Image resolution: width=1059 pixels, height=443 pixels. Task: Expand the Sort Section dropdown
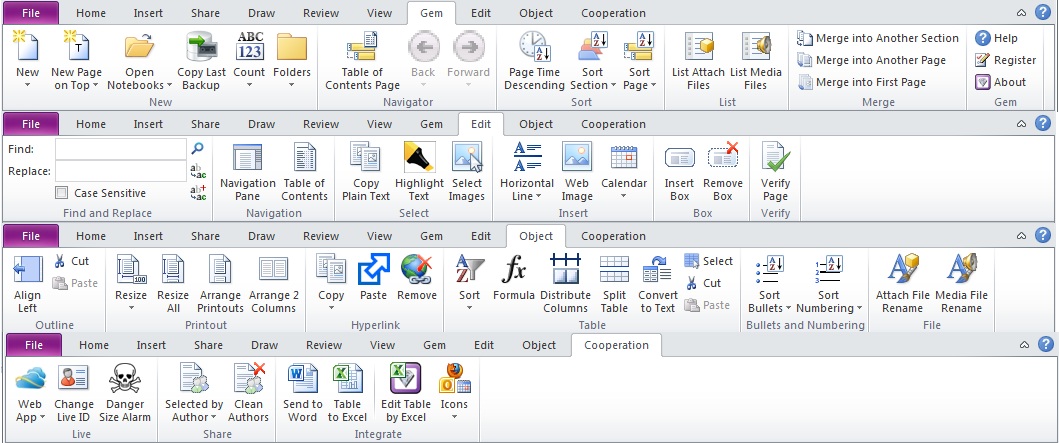(613, 85)
